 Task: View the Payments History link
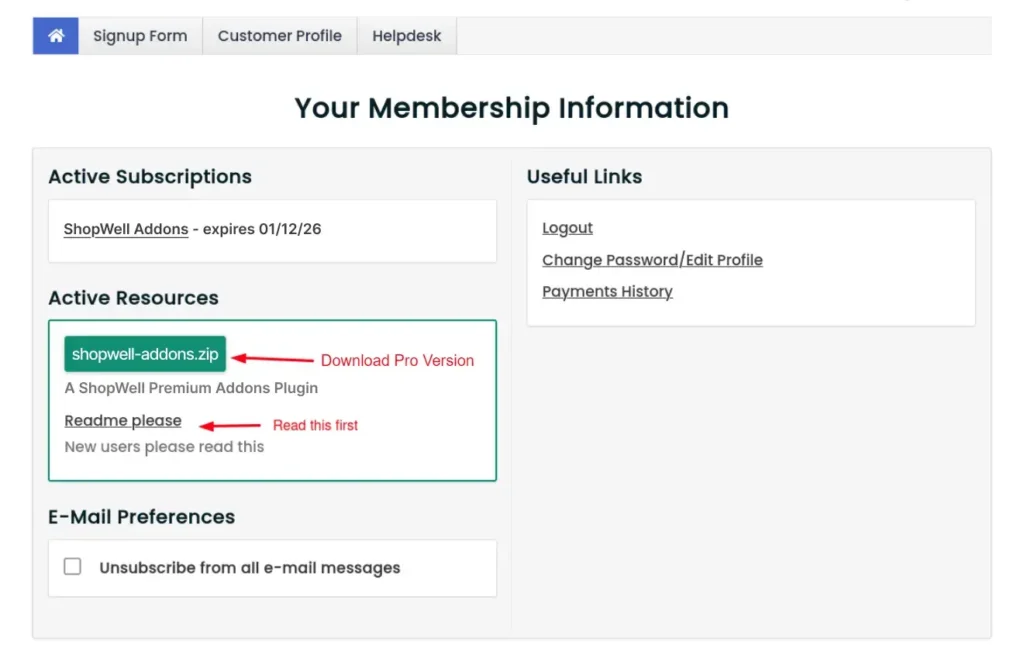[x=607, y=292]
